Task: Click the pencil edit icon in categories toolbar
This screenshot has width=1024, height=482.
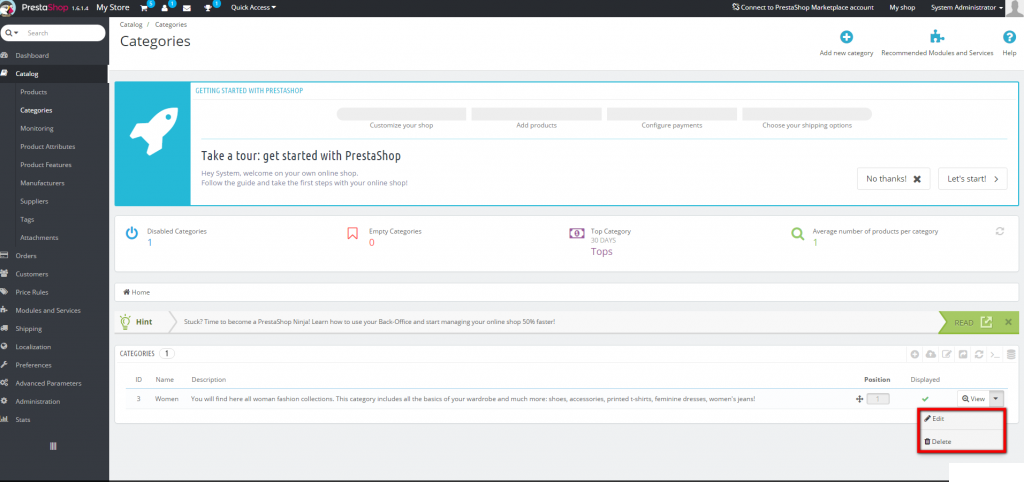Action: click(947, 355)
